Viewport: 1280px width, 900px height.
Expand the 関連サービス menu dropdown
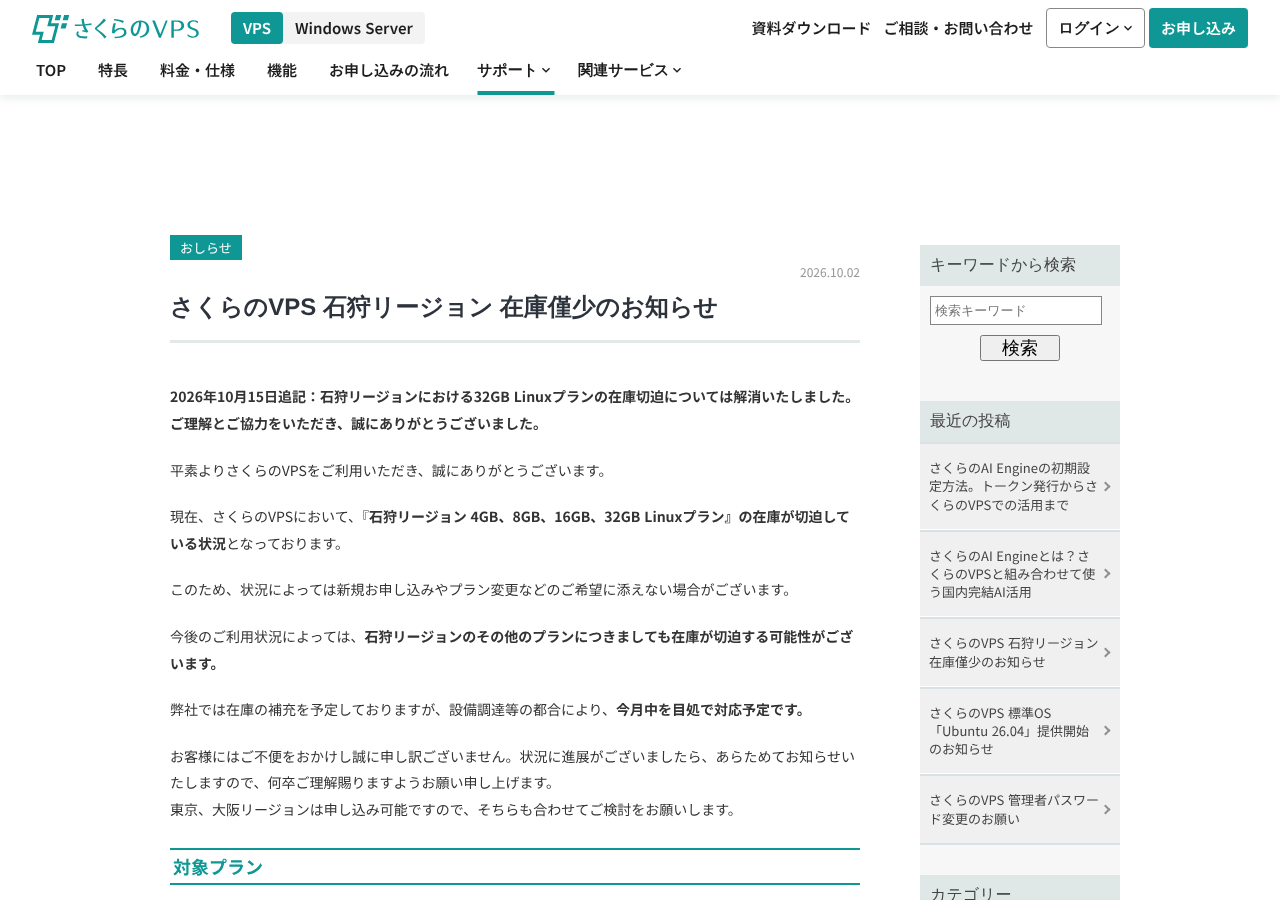click(x=630, y=70)
